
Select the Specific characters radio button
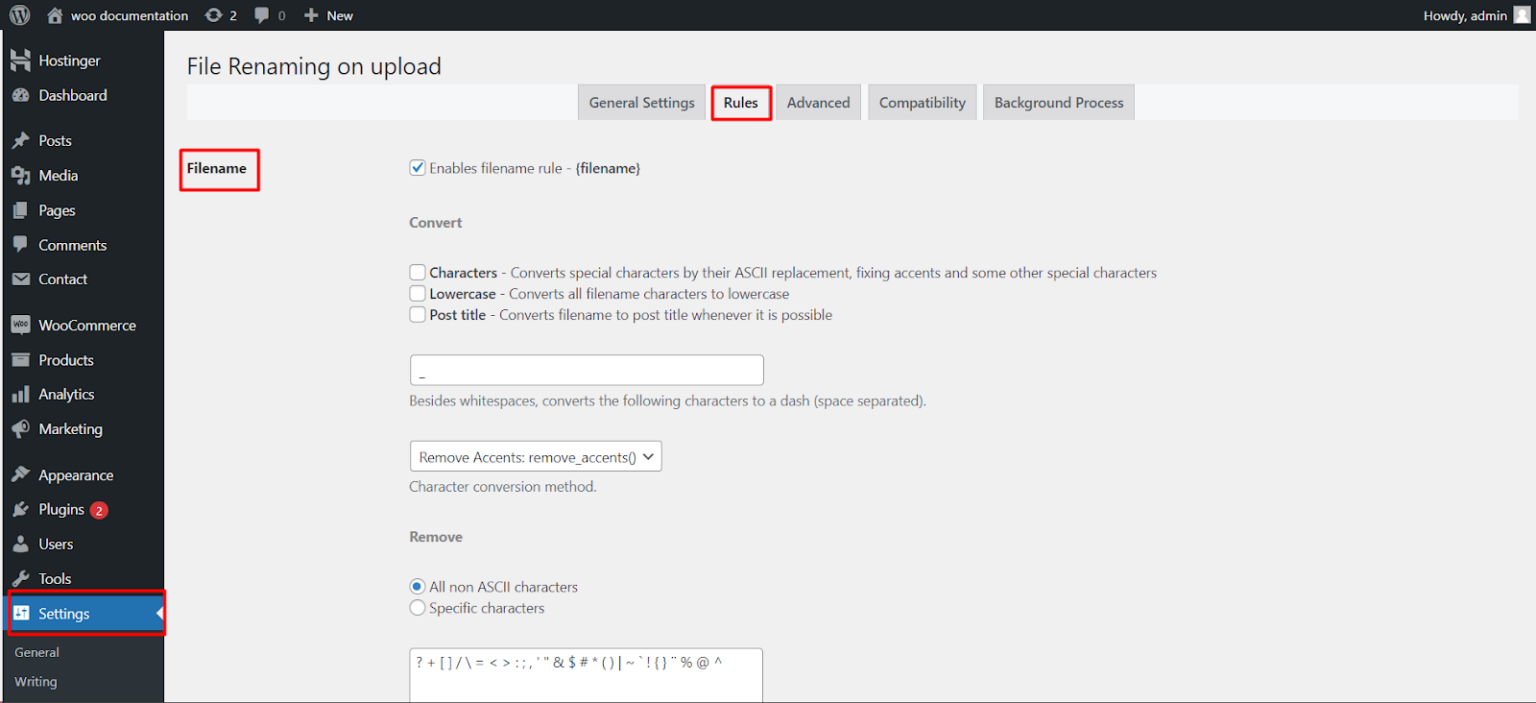pos(417,607)
